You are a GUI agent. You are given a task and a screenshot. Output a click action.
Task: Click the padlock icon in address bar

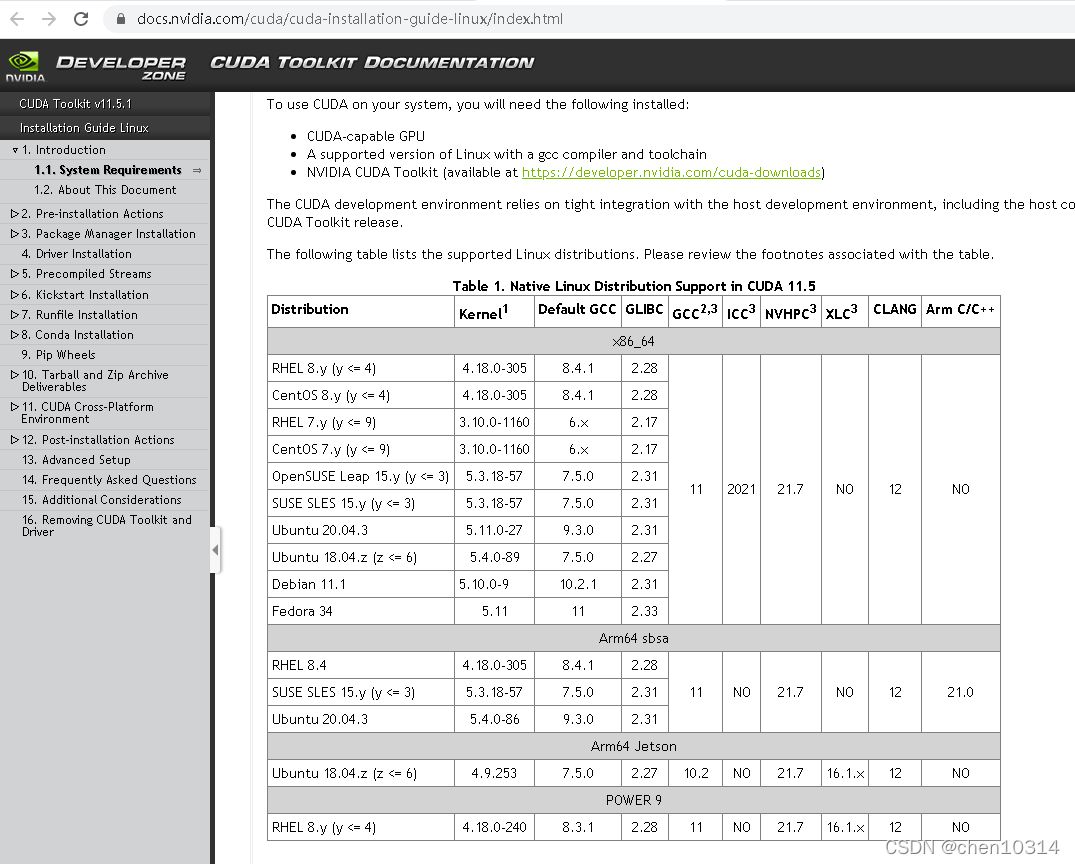click(x=121, y=19)
